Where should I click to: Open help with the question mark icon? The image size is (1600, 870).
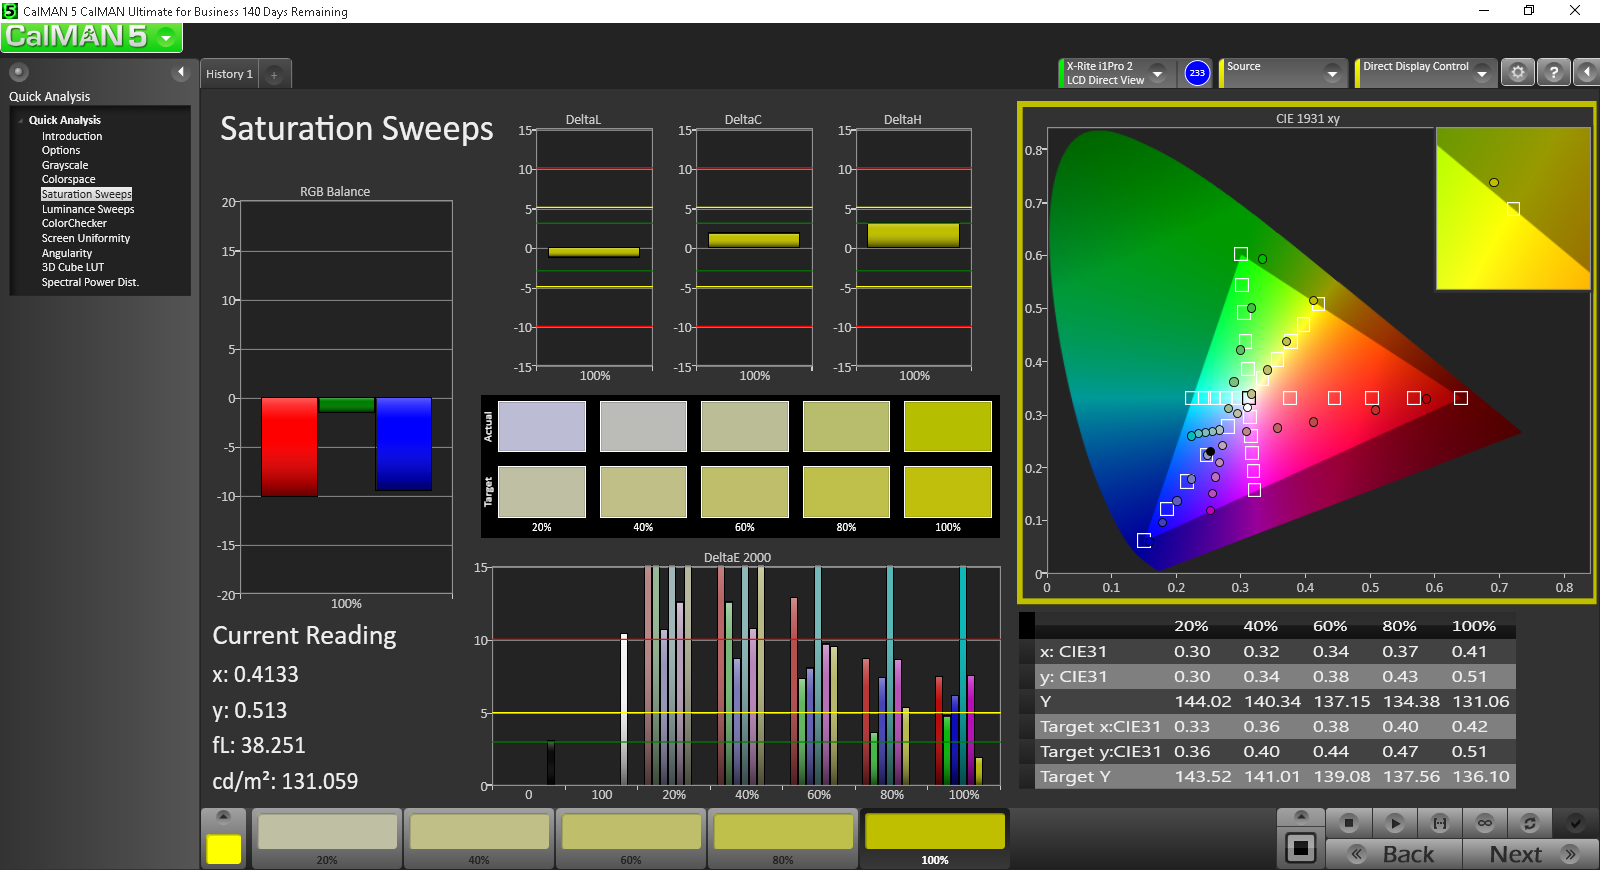[x=1553, y=73]
